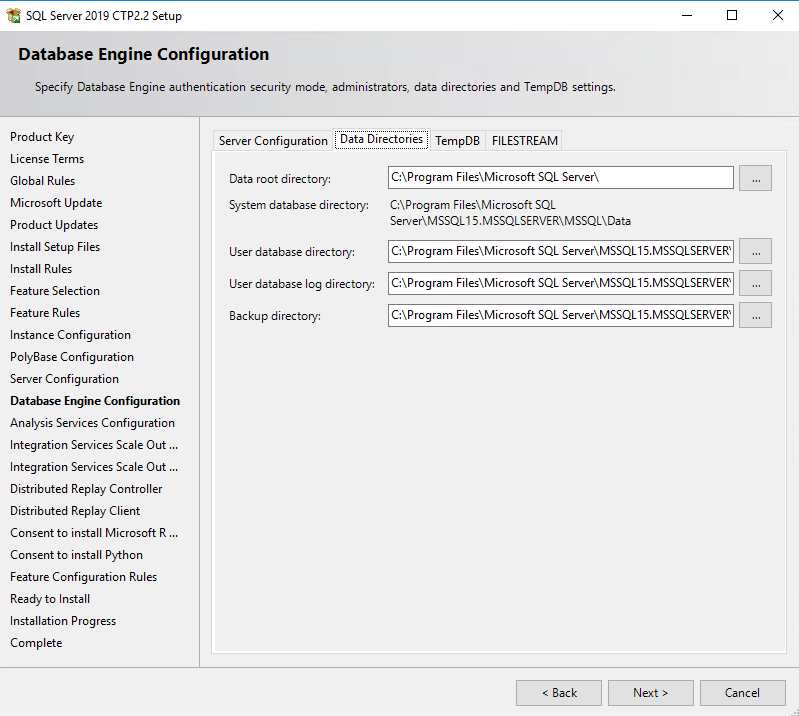
Task: Open the FILESTREAM tab
Action: tap(524, 141)
